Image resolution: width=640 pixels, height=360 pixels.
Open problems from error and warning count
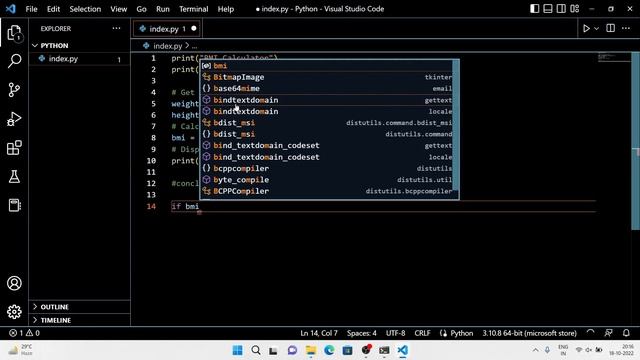click(24, 333)
